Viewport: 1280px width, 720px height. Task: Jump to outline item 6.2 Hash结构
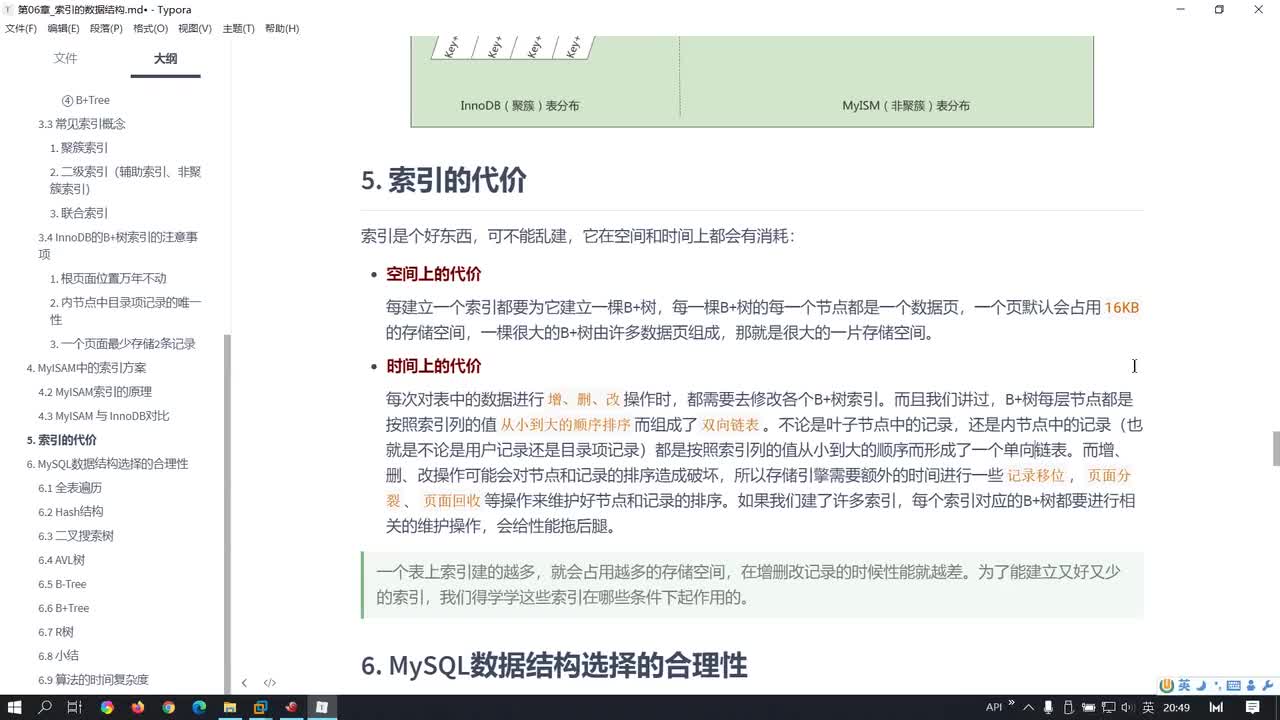tap(71, 512)
